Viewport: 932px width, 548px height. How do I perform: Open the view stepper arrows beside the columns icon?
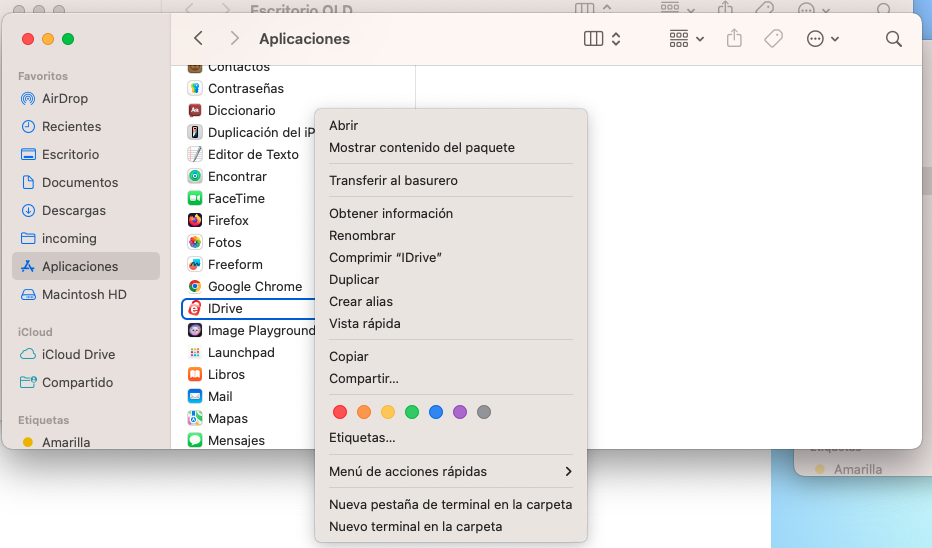(616, 39)
